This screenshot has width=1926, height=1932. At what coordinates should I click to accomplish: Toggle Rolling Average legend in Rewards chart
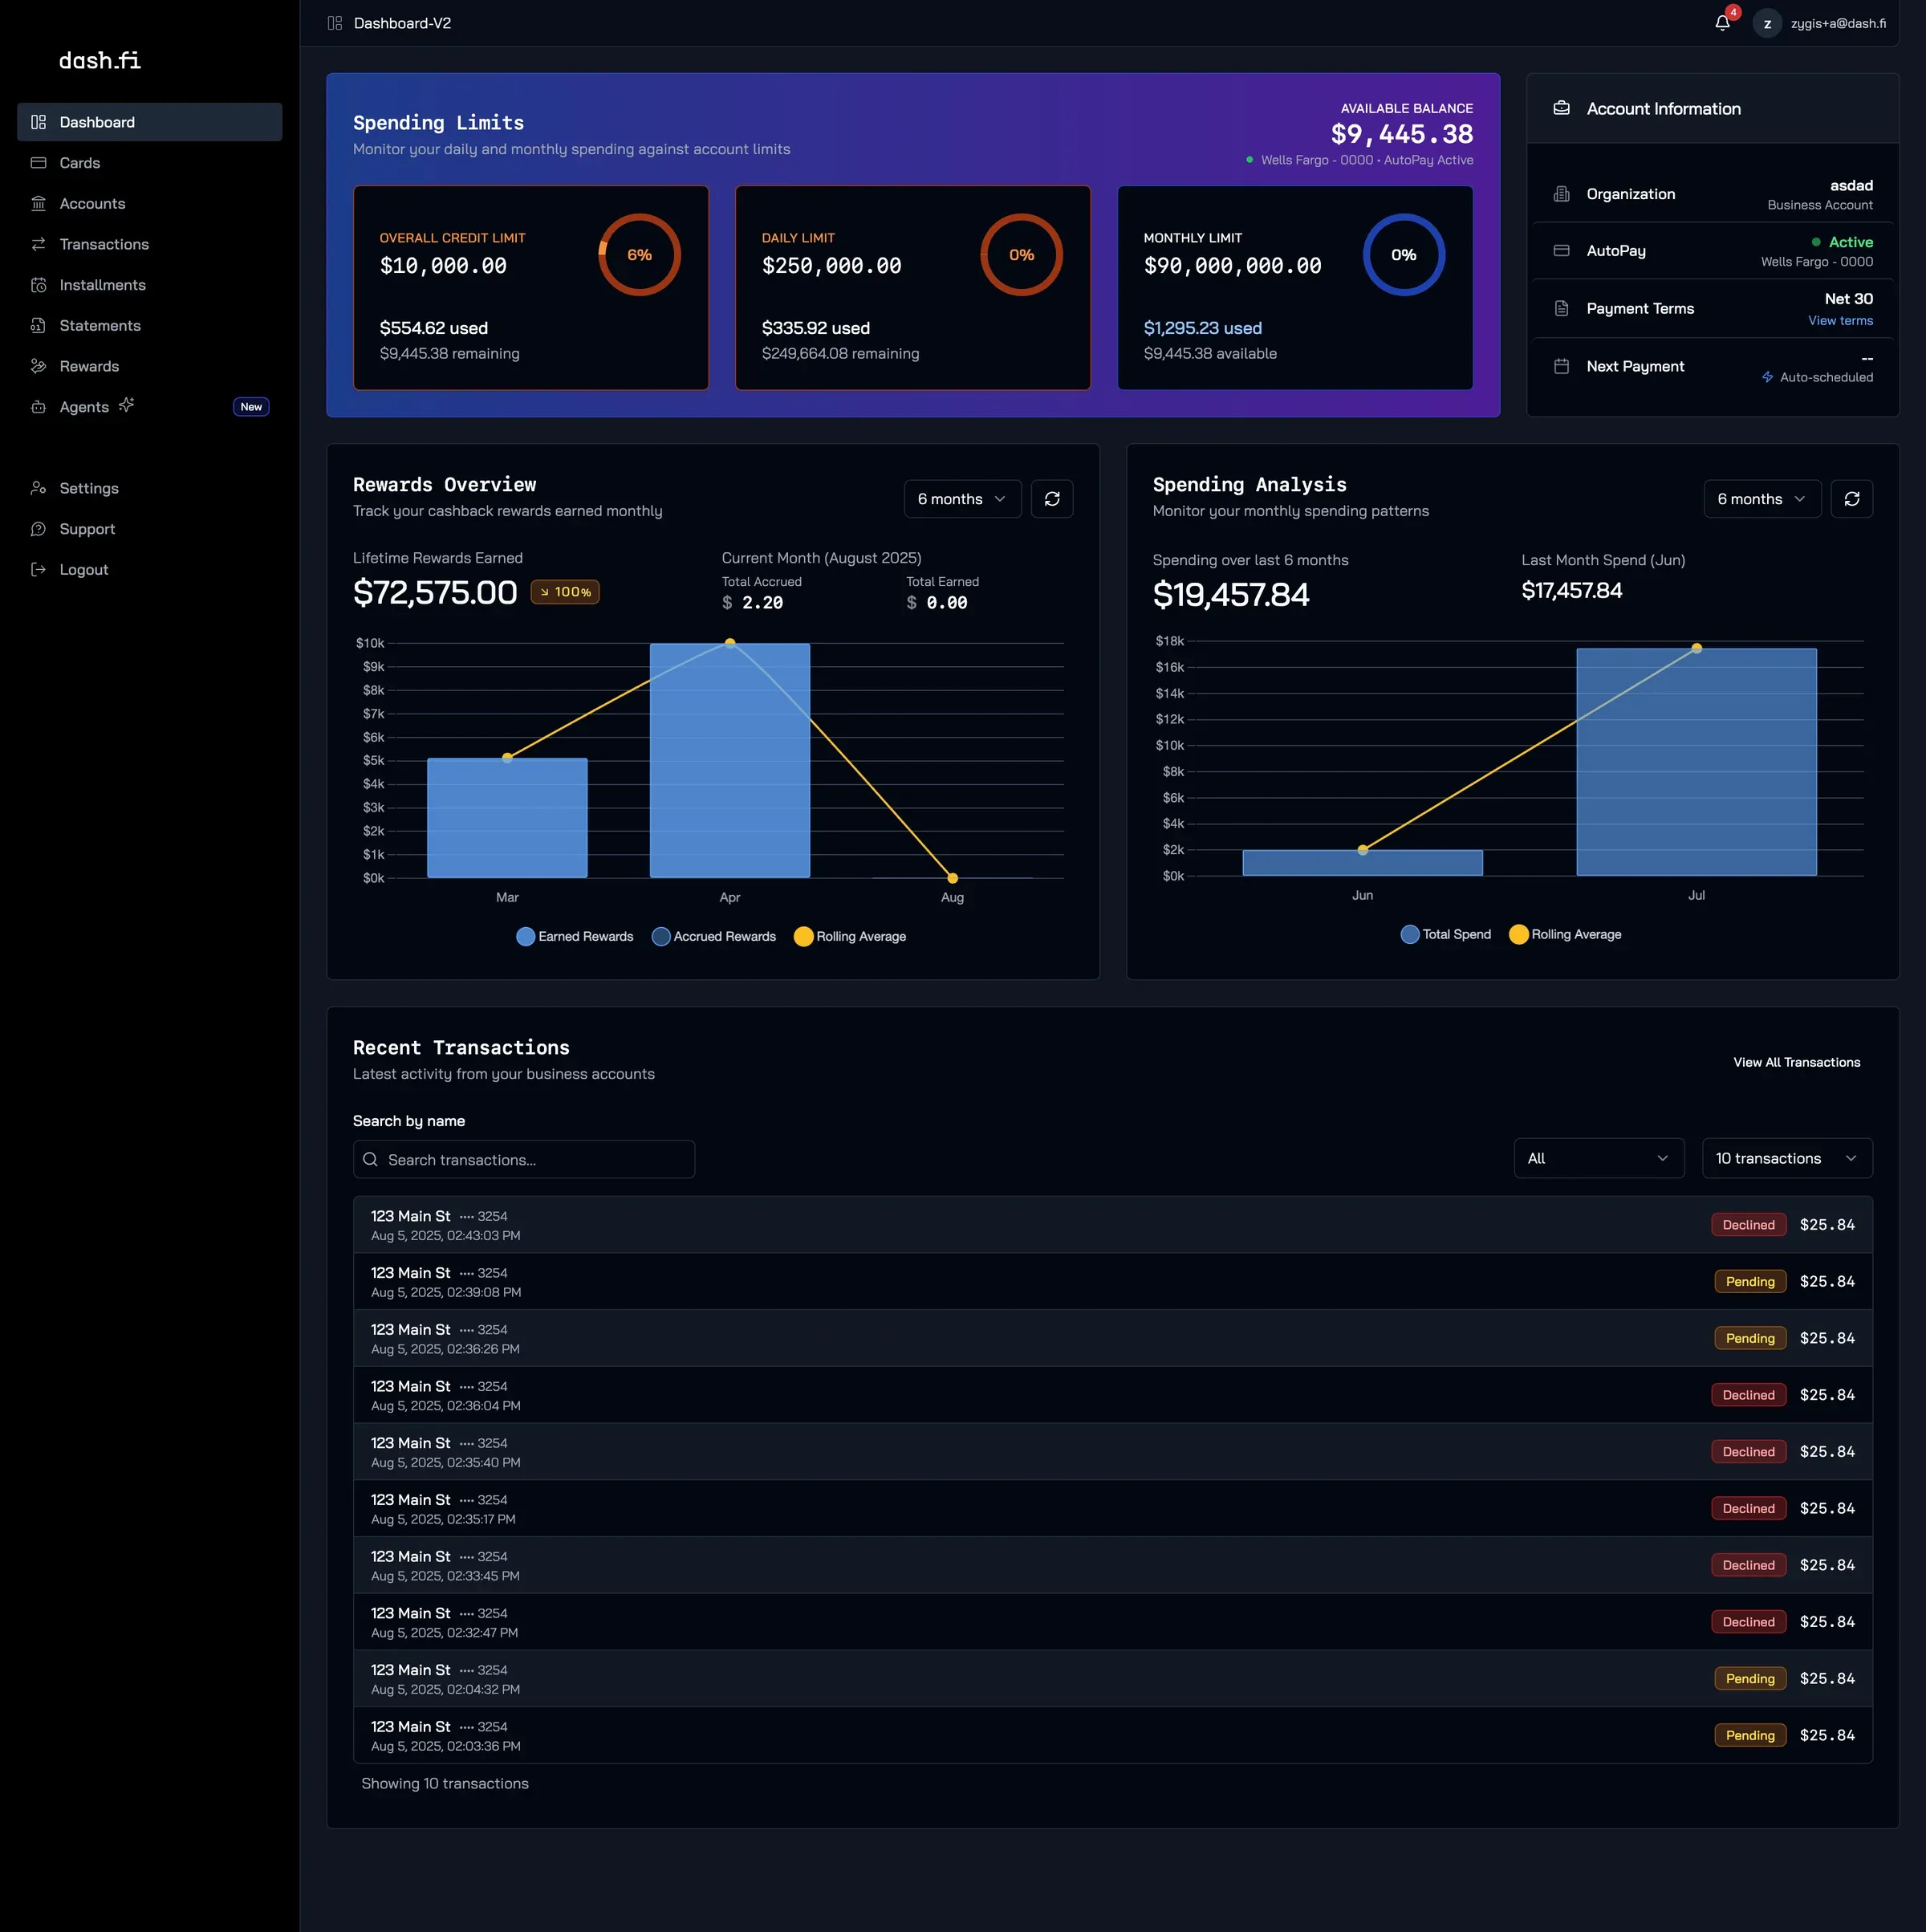pyautogui.click(x=850, y=937)
